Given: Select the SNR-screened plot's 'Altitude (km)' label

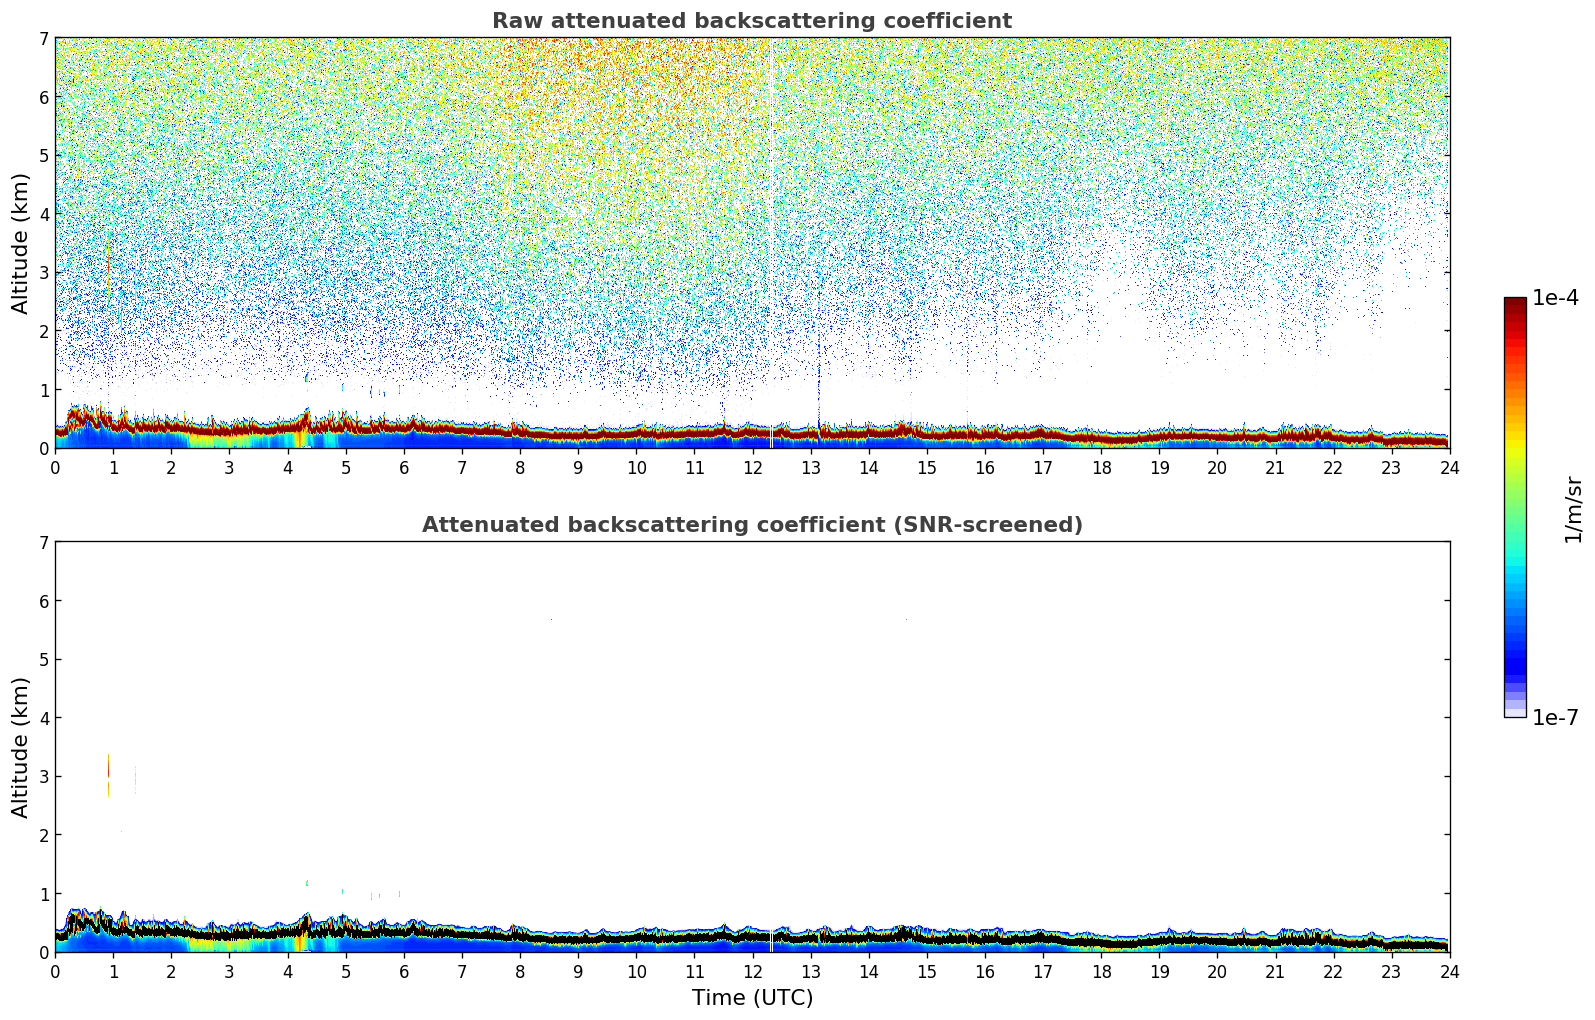Looking at the screenshot, I should pos(21,747).
